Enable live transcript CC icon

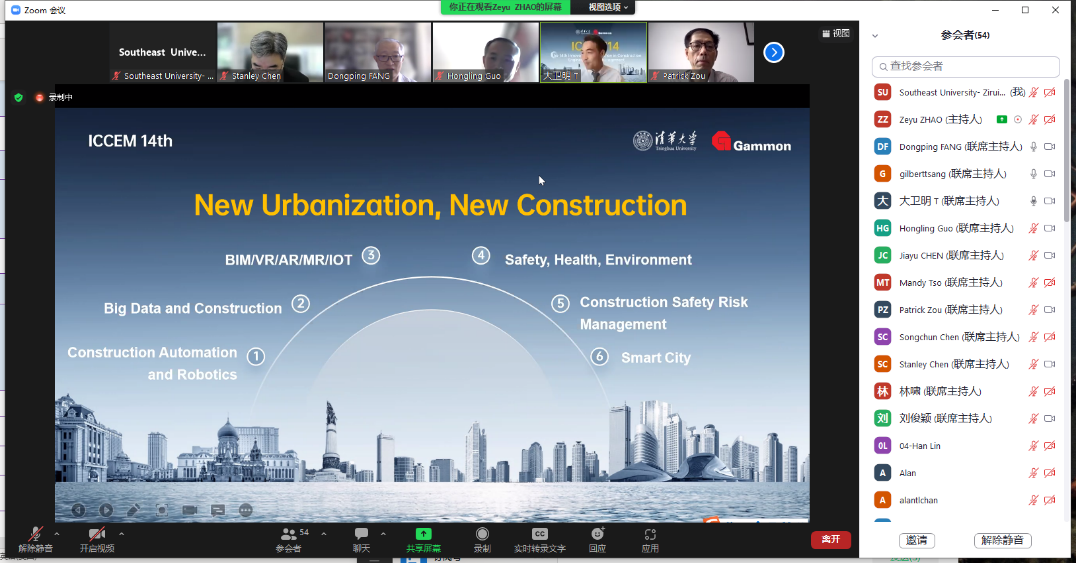540,534
